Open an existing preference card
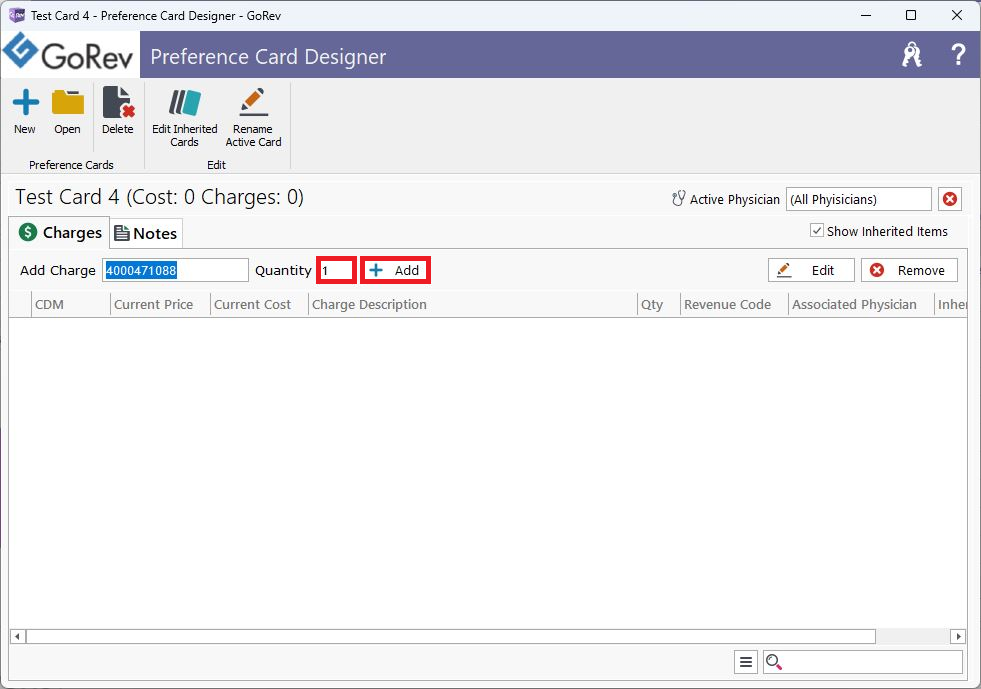This screenshot has height=689, width=981. [x=68, y=112]
